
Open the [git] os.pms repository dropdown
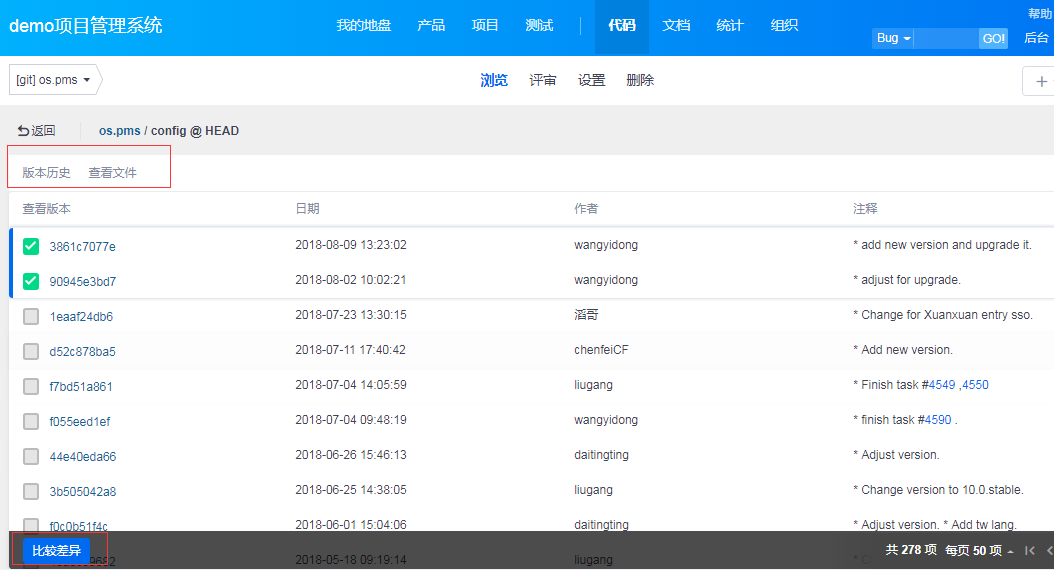(53, 79)
